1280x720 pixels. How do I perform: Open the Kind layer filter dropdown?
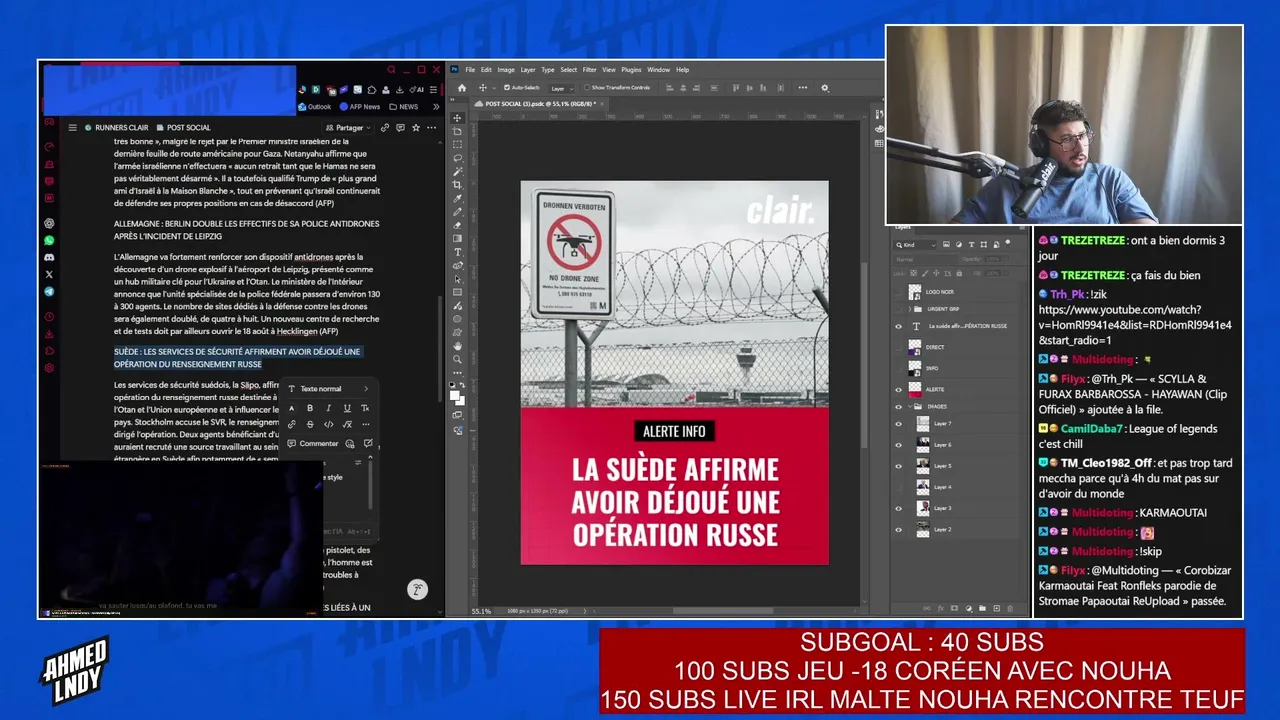click(x=916, y=245)
